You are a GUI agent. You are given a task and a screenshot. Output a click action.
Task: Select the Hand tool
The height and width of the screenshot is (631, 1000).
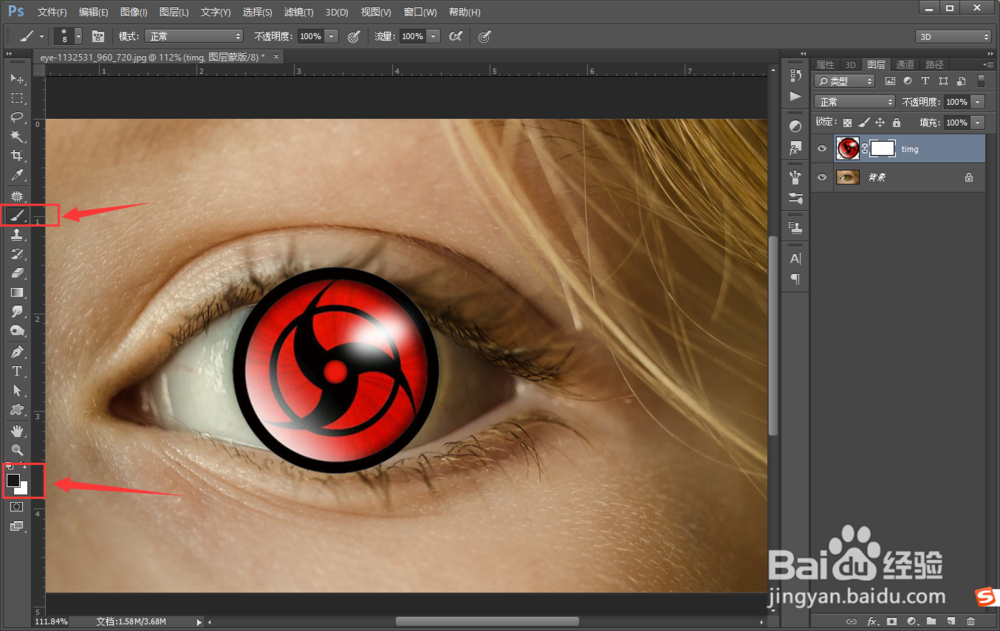(x=17, y=431)
